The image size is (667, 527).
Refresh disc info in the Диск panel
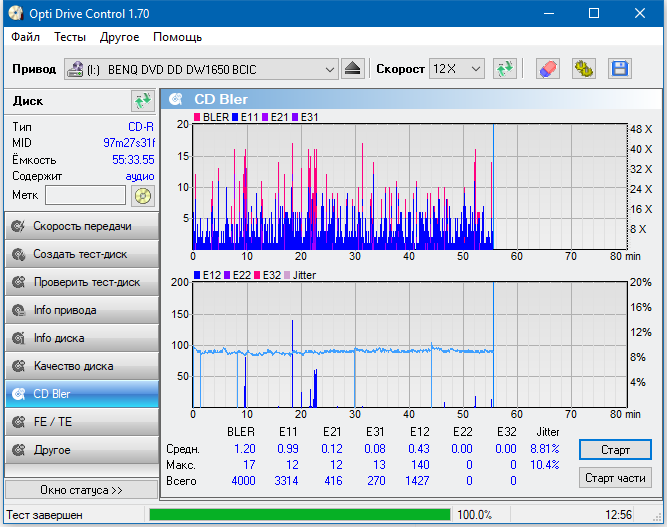142,101
